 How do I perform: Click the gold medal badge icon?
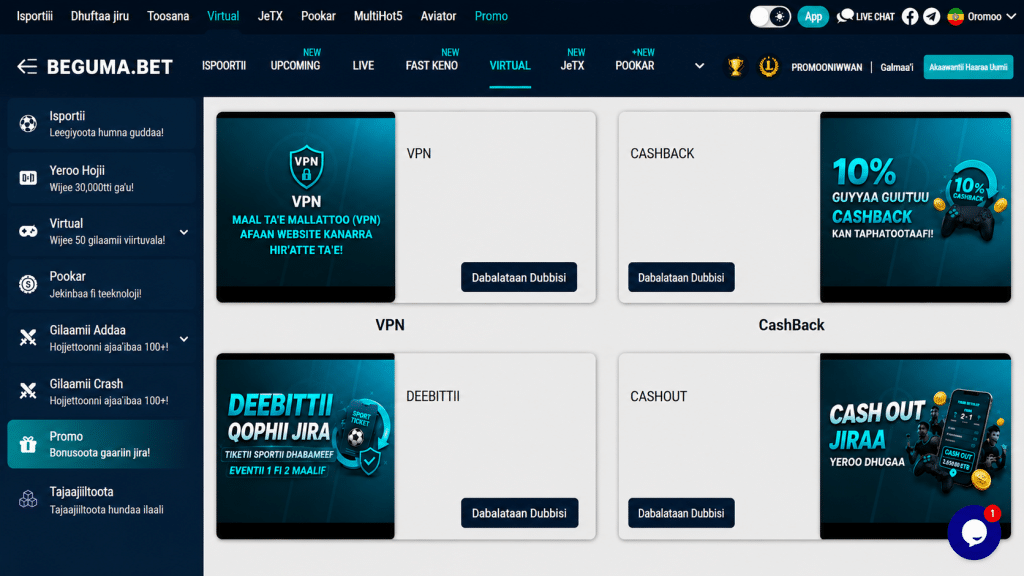(769, 67)
